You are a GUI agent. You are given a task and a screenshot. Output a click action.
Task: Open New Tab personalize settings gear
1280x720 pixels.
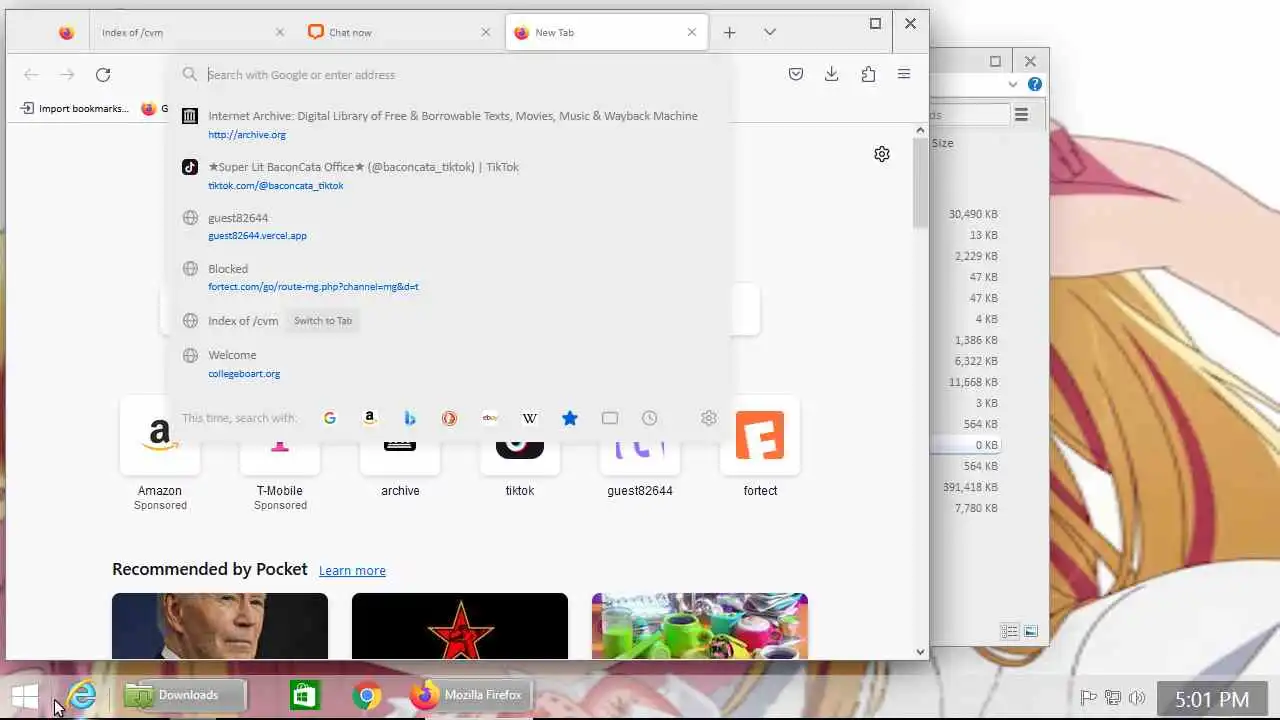882,154
